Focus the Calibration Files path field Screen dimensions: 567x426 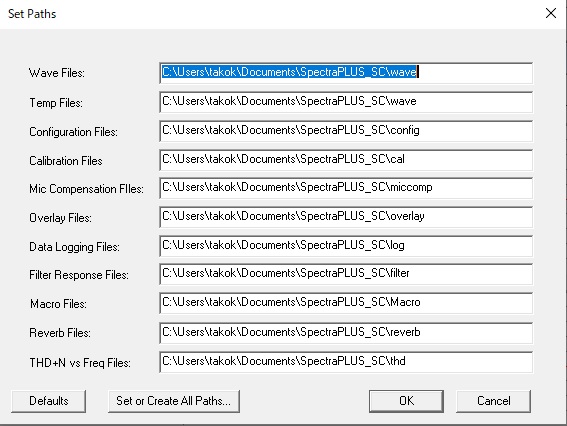click(346, 159)
